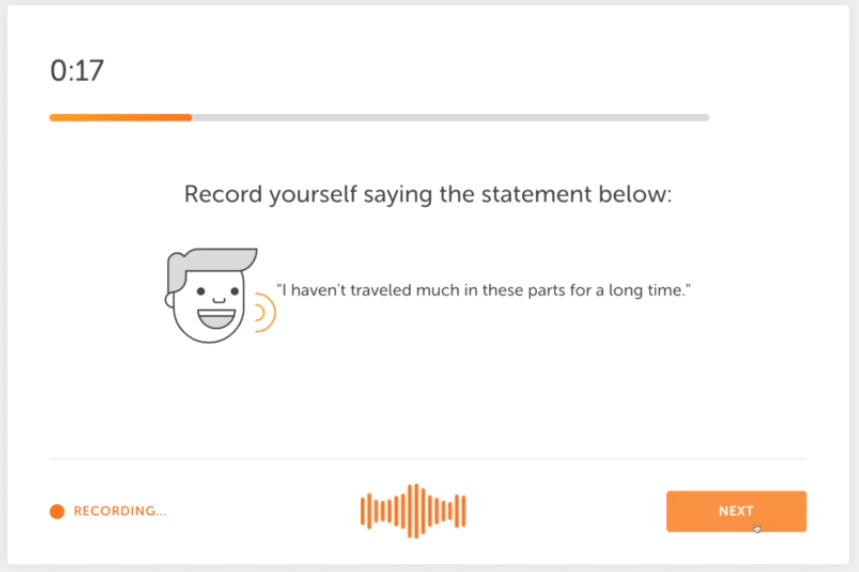The image size is (859, 572).
Task: Click the smiling face illustration
Action: pyautogui.click(x=211, y=296)
